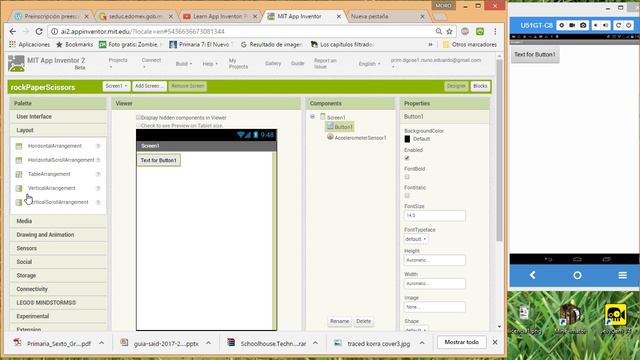Open the yellow camera app desktop shortcut
Image resolution: width=640 pixels, height=360 pixels.
(x=615, y=319)
